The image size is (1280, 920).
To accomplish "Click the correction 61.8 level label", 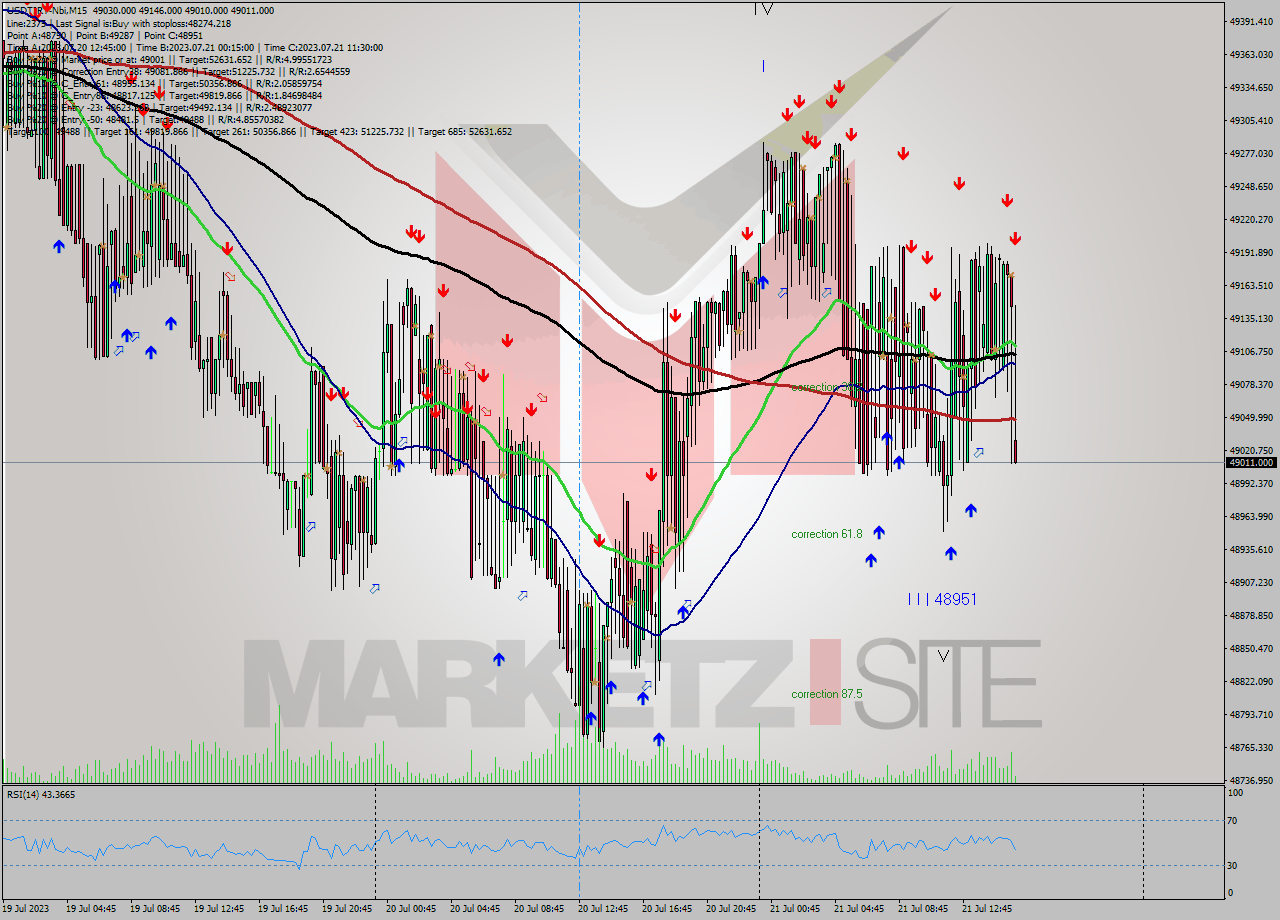I will click(x=827, y=534).
